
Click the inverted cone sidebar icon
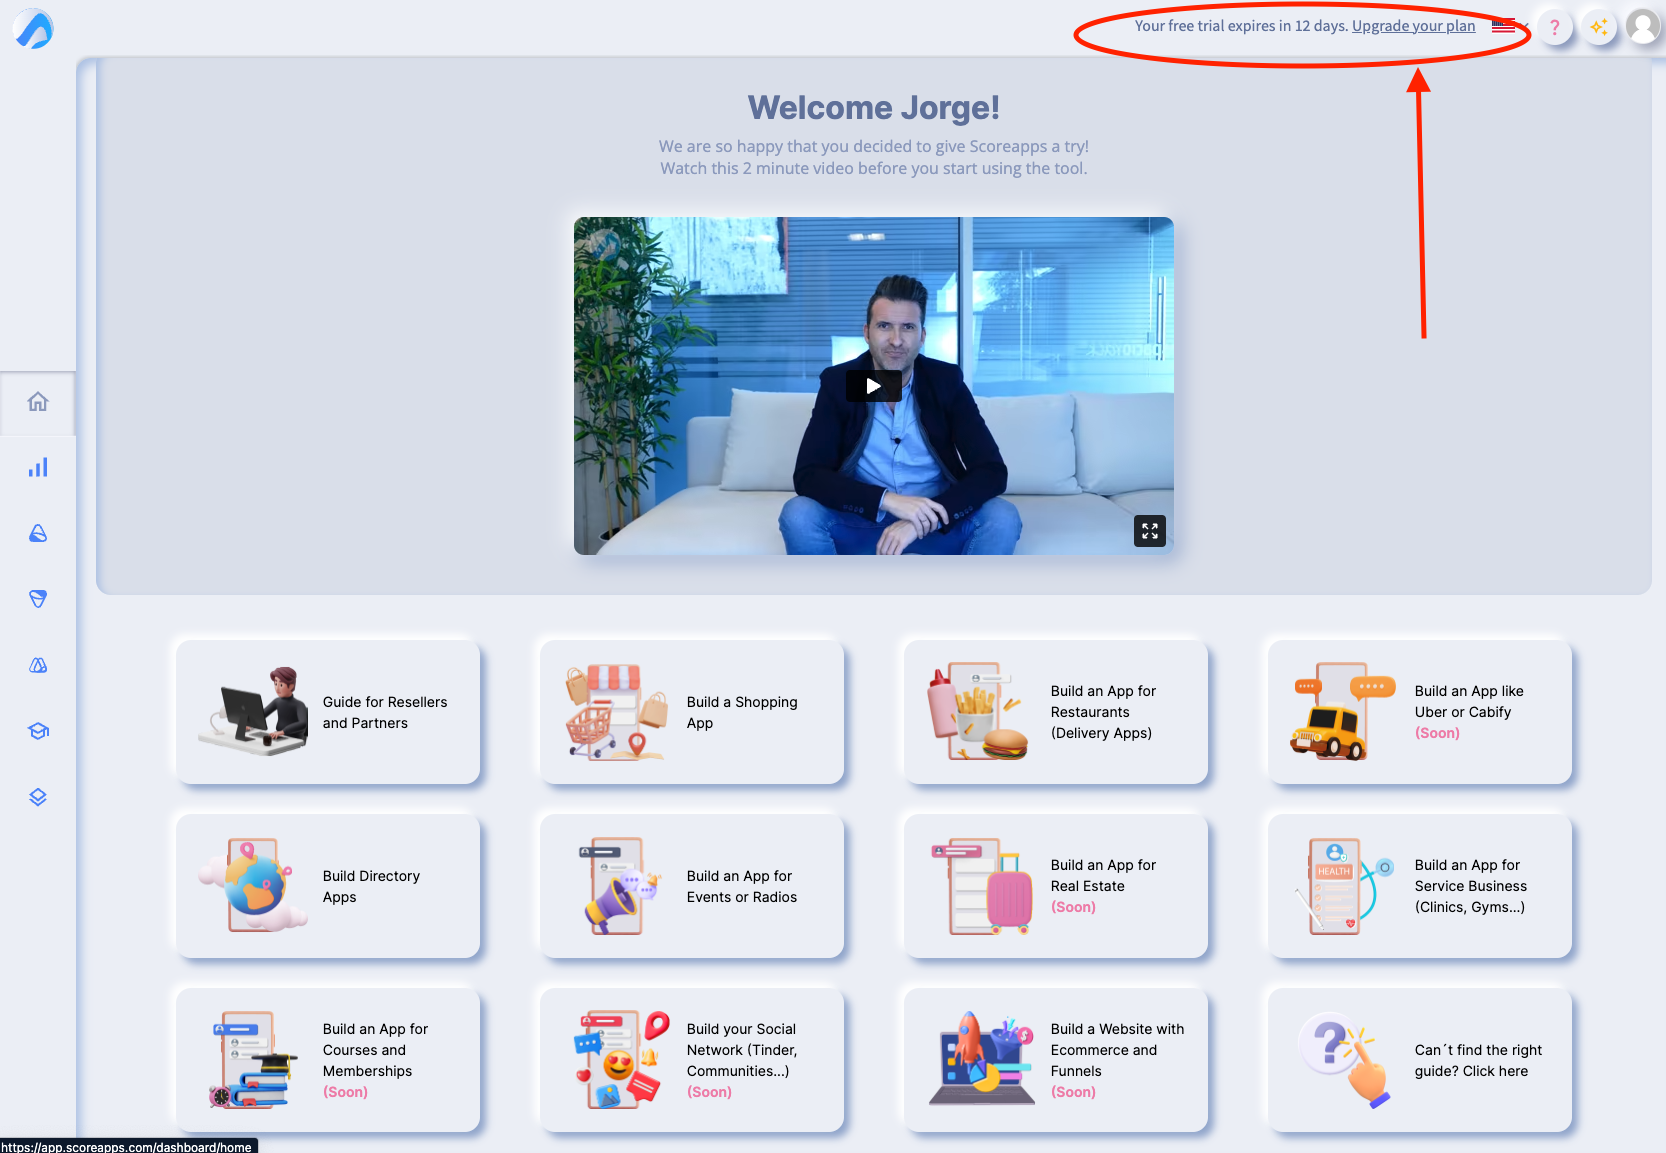tap(38, 599)
